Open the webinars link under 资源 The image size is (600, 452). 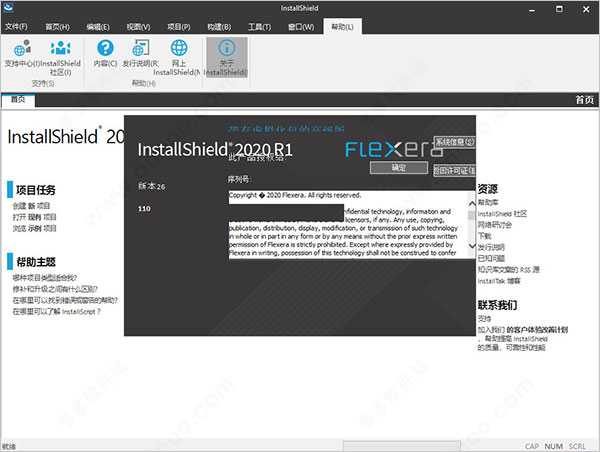tap(494, 225)
